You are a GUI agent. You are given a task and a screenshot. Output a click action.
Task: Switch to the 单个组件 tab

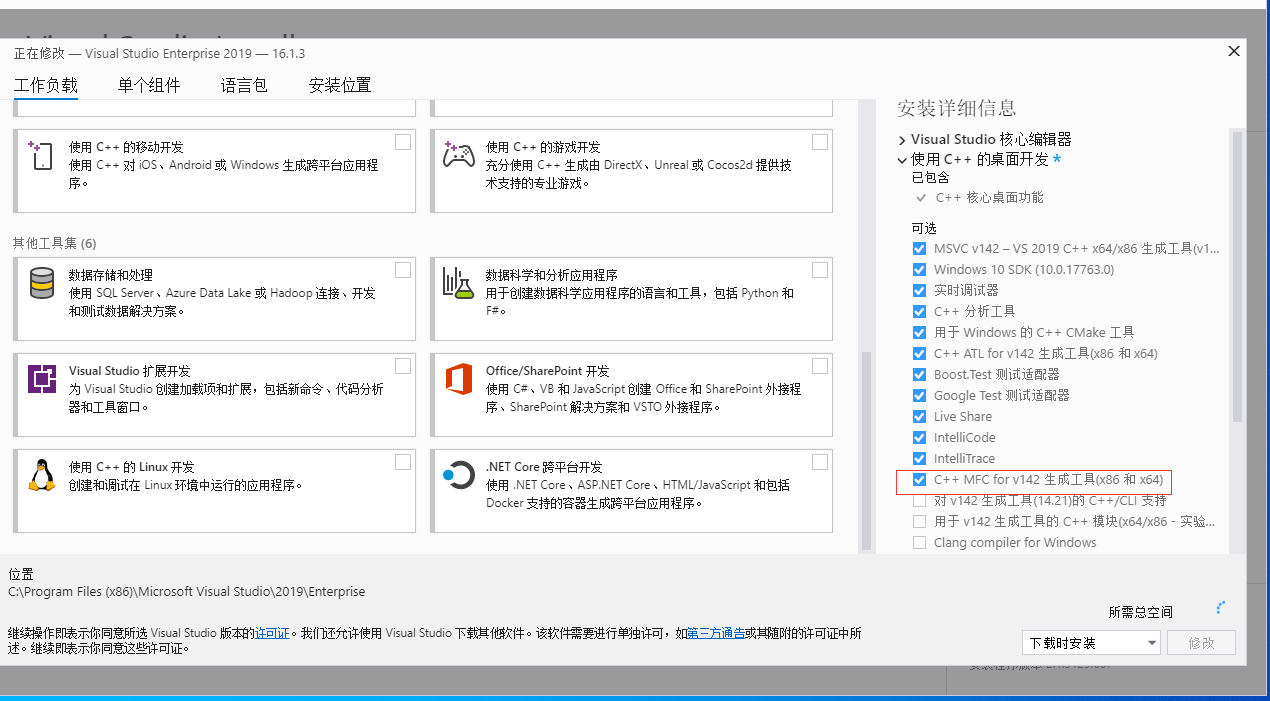[149, 85]
